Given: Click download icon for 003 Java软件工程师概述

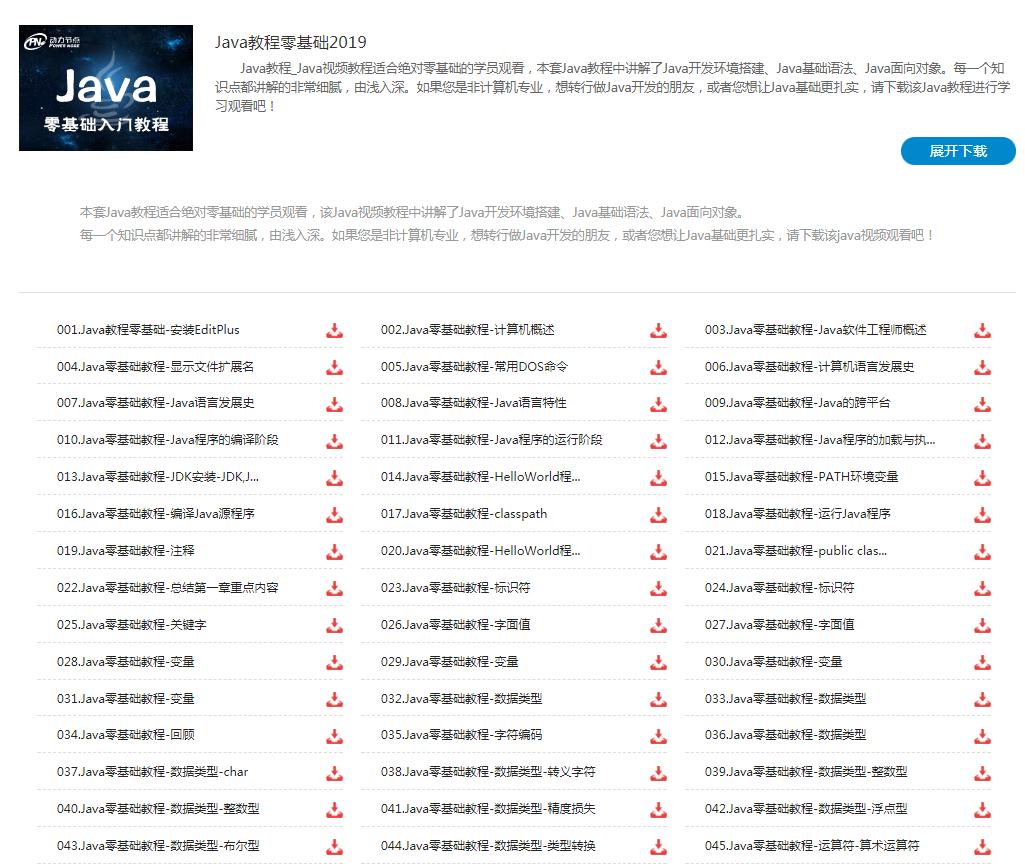Looking at the screenshot, I should (x=982, y=331).
